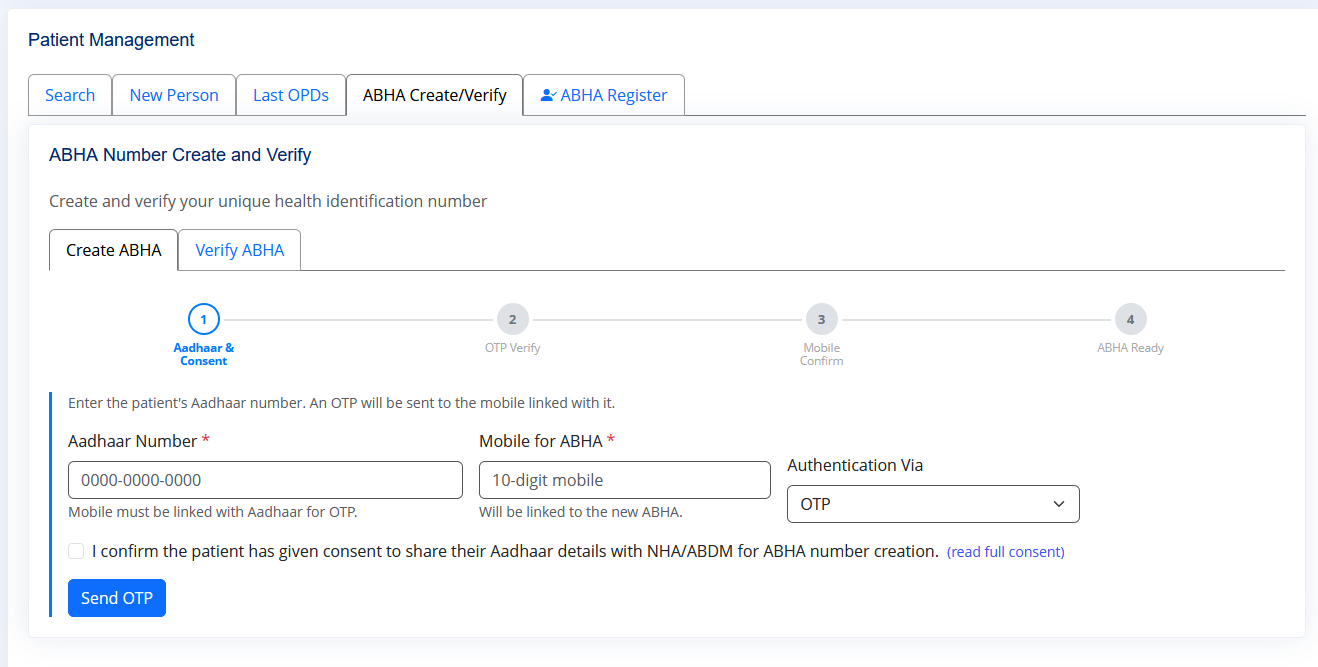
Task: Select step 2 OTP Verify circle
Action: point(512,320)
